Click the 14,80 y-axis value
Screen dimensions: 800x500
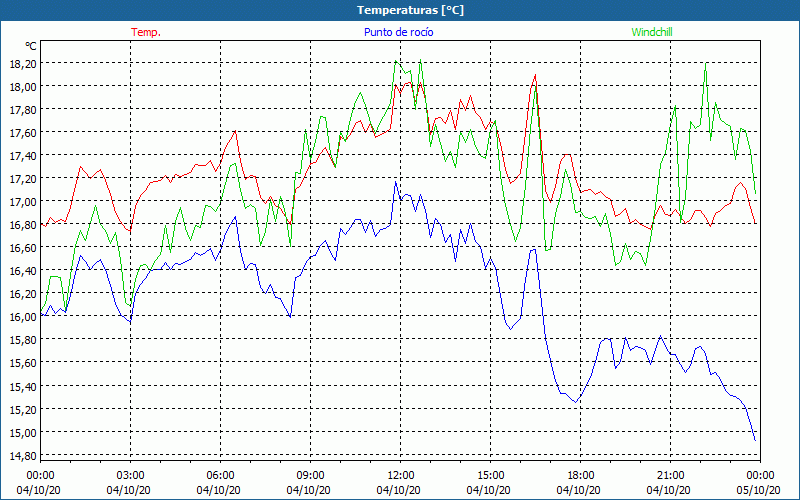click(x=23, y=455)
